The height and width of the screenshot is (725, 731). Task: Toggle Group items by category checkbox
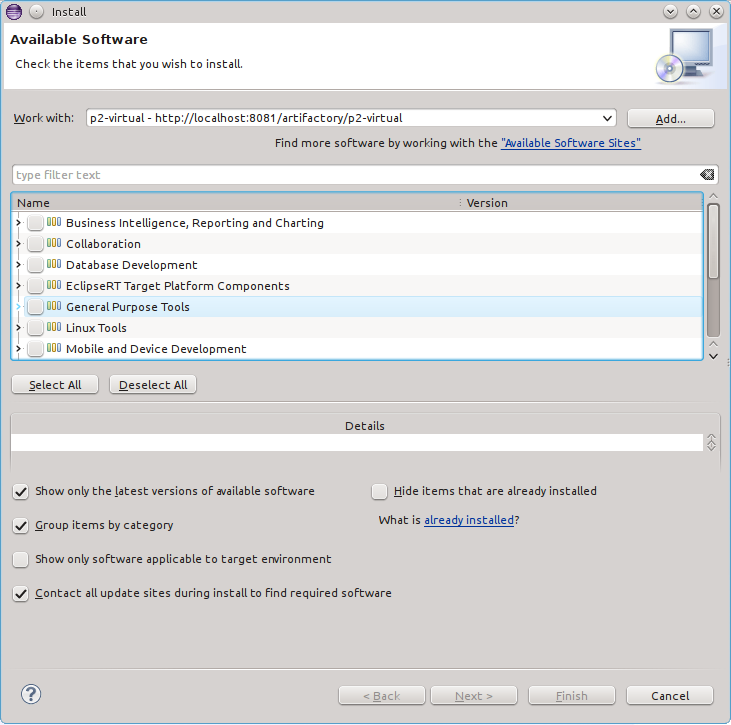21,525
